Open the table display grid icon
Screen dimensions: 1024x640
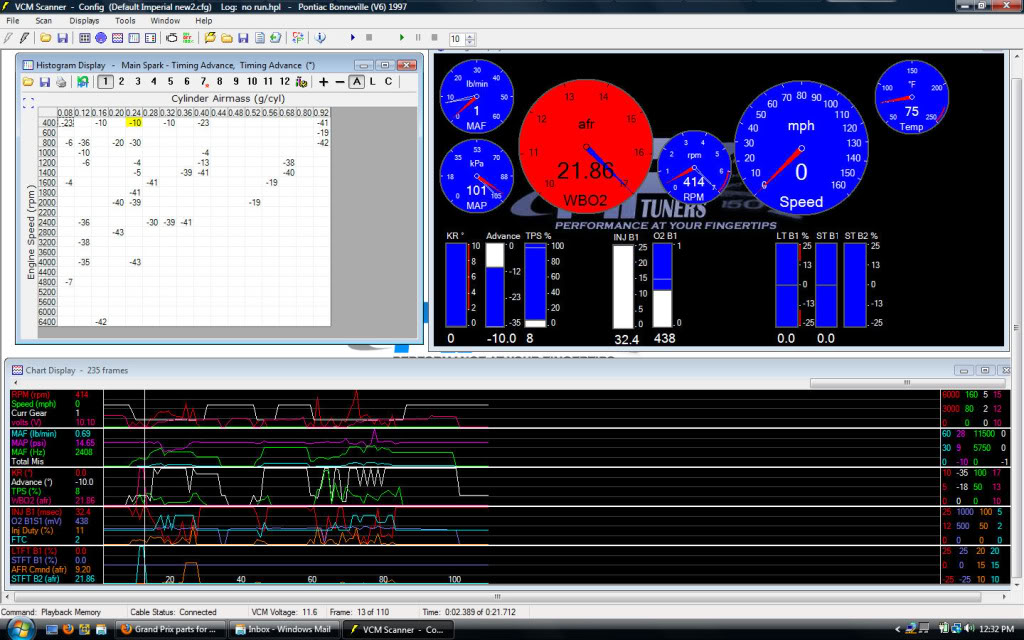(x=84, y=38)
